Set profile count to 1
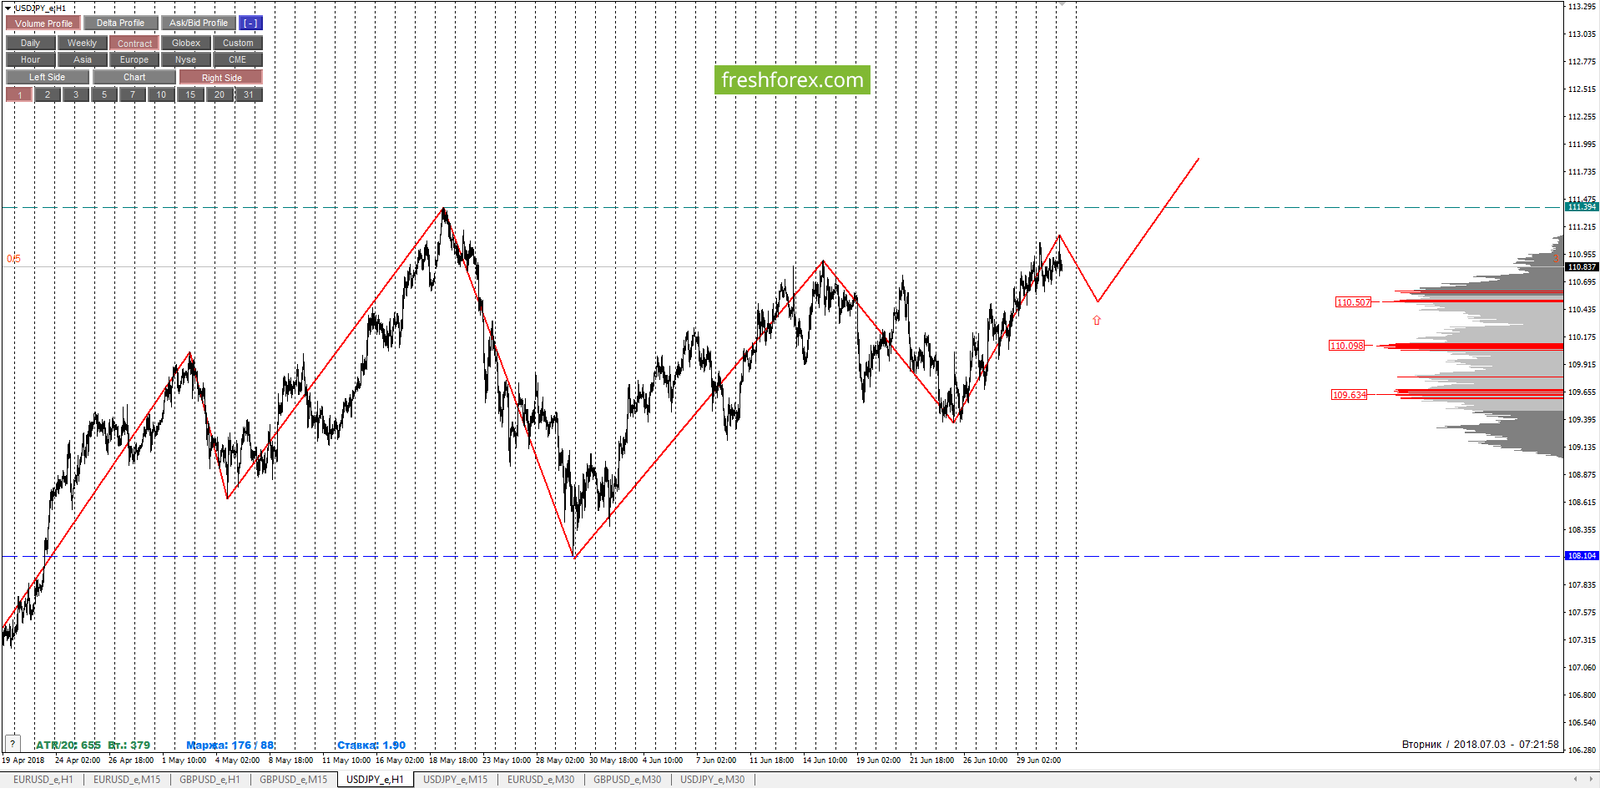This screenshot has height=789, width=1600. (x=19, y=95)
